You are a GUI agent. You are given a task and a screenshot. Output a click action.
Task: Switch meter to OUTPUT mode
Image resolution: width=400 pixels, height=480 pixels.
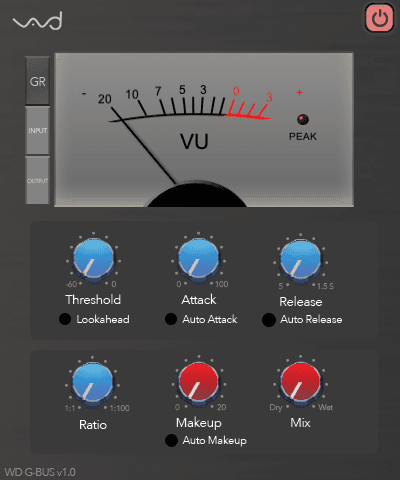pos(37,181)
